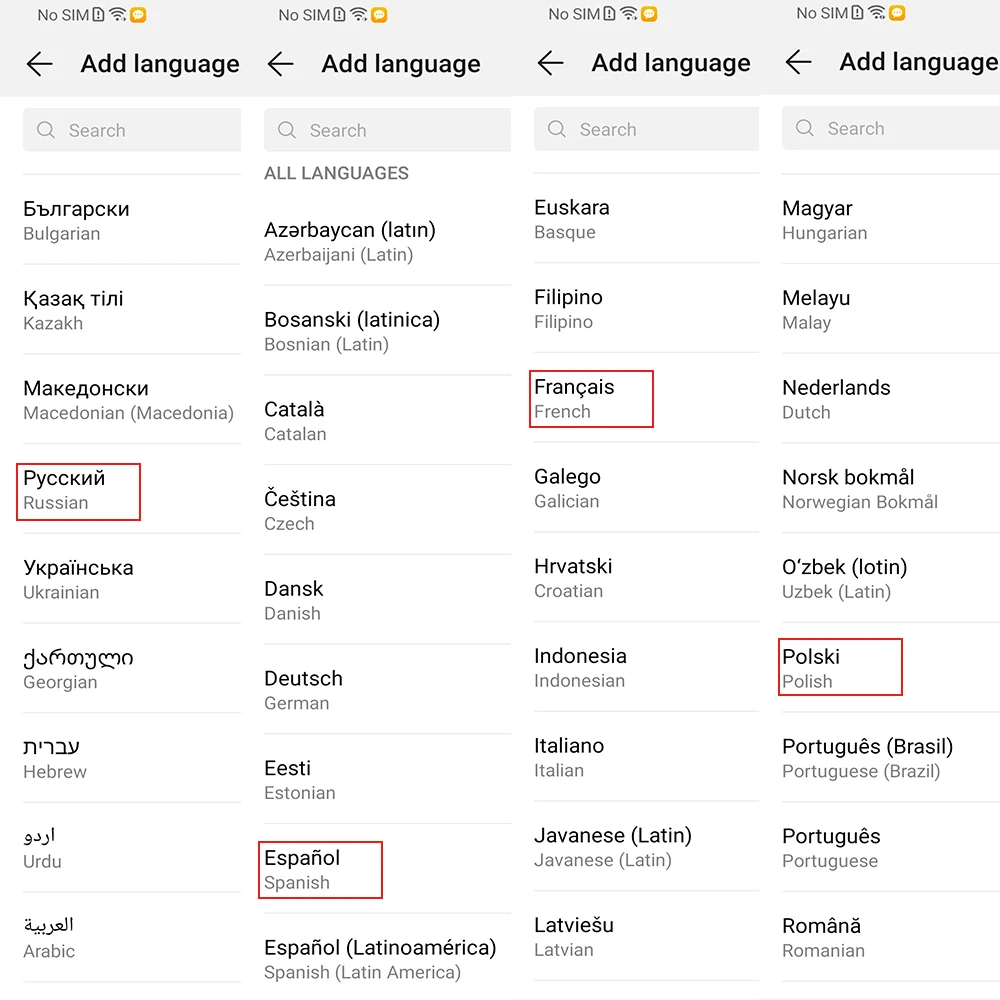The height and width of the screenshot is (1000, 1000).
Task: Click magnifier icon above the Euskara entry
Action: coord(557,129)
